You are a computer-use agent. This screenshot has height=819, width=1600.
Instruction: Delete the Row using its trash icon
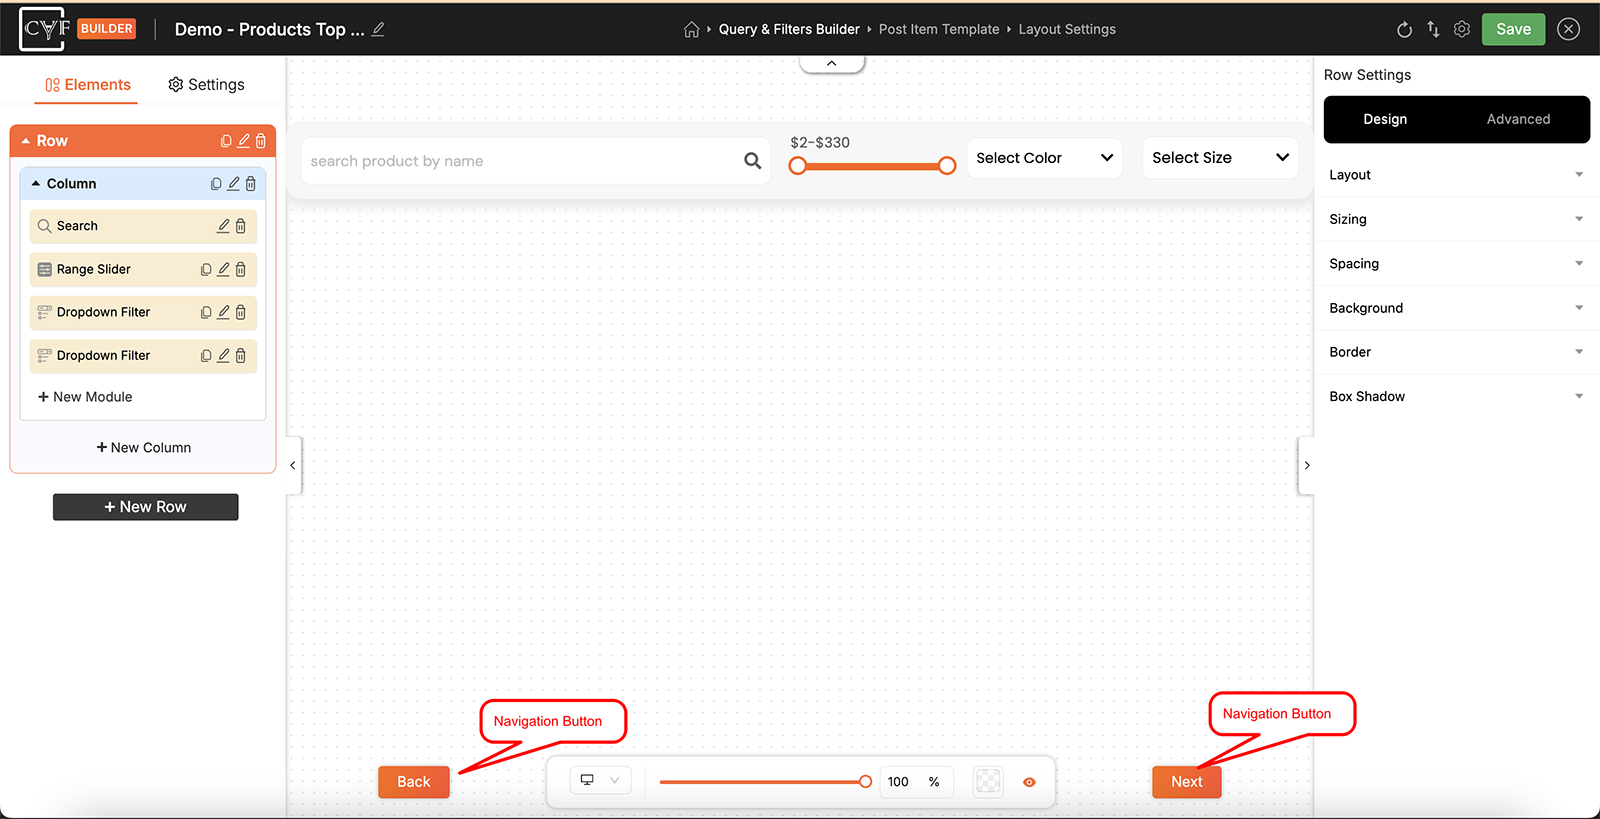261,141
